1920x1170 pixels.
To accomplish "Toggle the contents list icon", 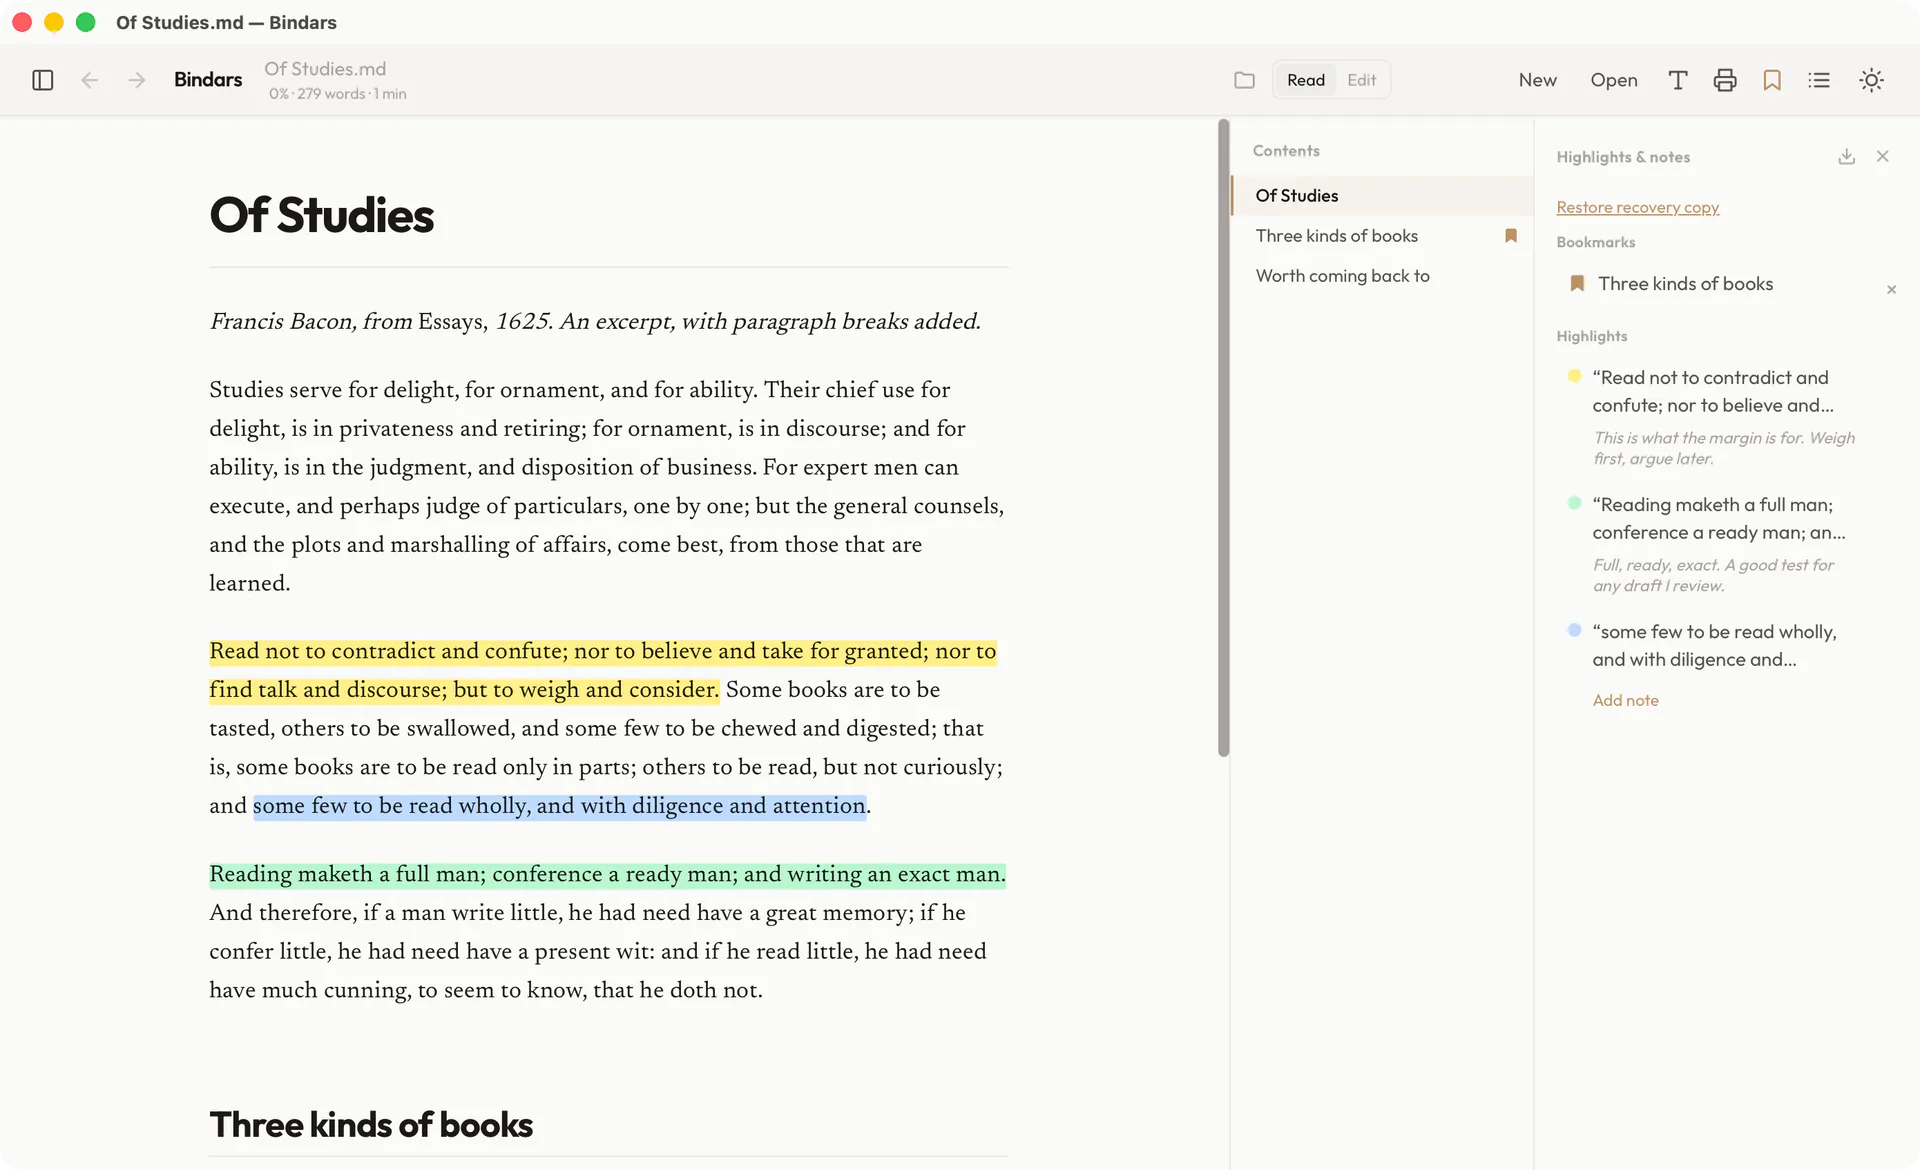I will click(1819, 80).
